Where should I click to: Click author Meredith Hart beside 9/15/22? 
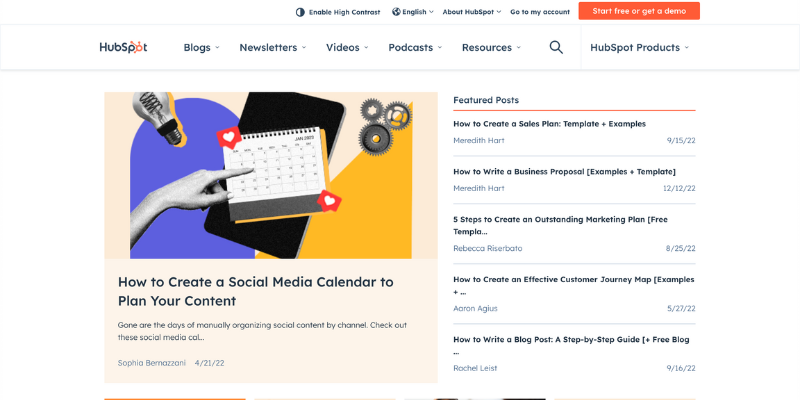(x=479, y=140)
